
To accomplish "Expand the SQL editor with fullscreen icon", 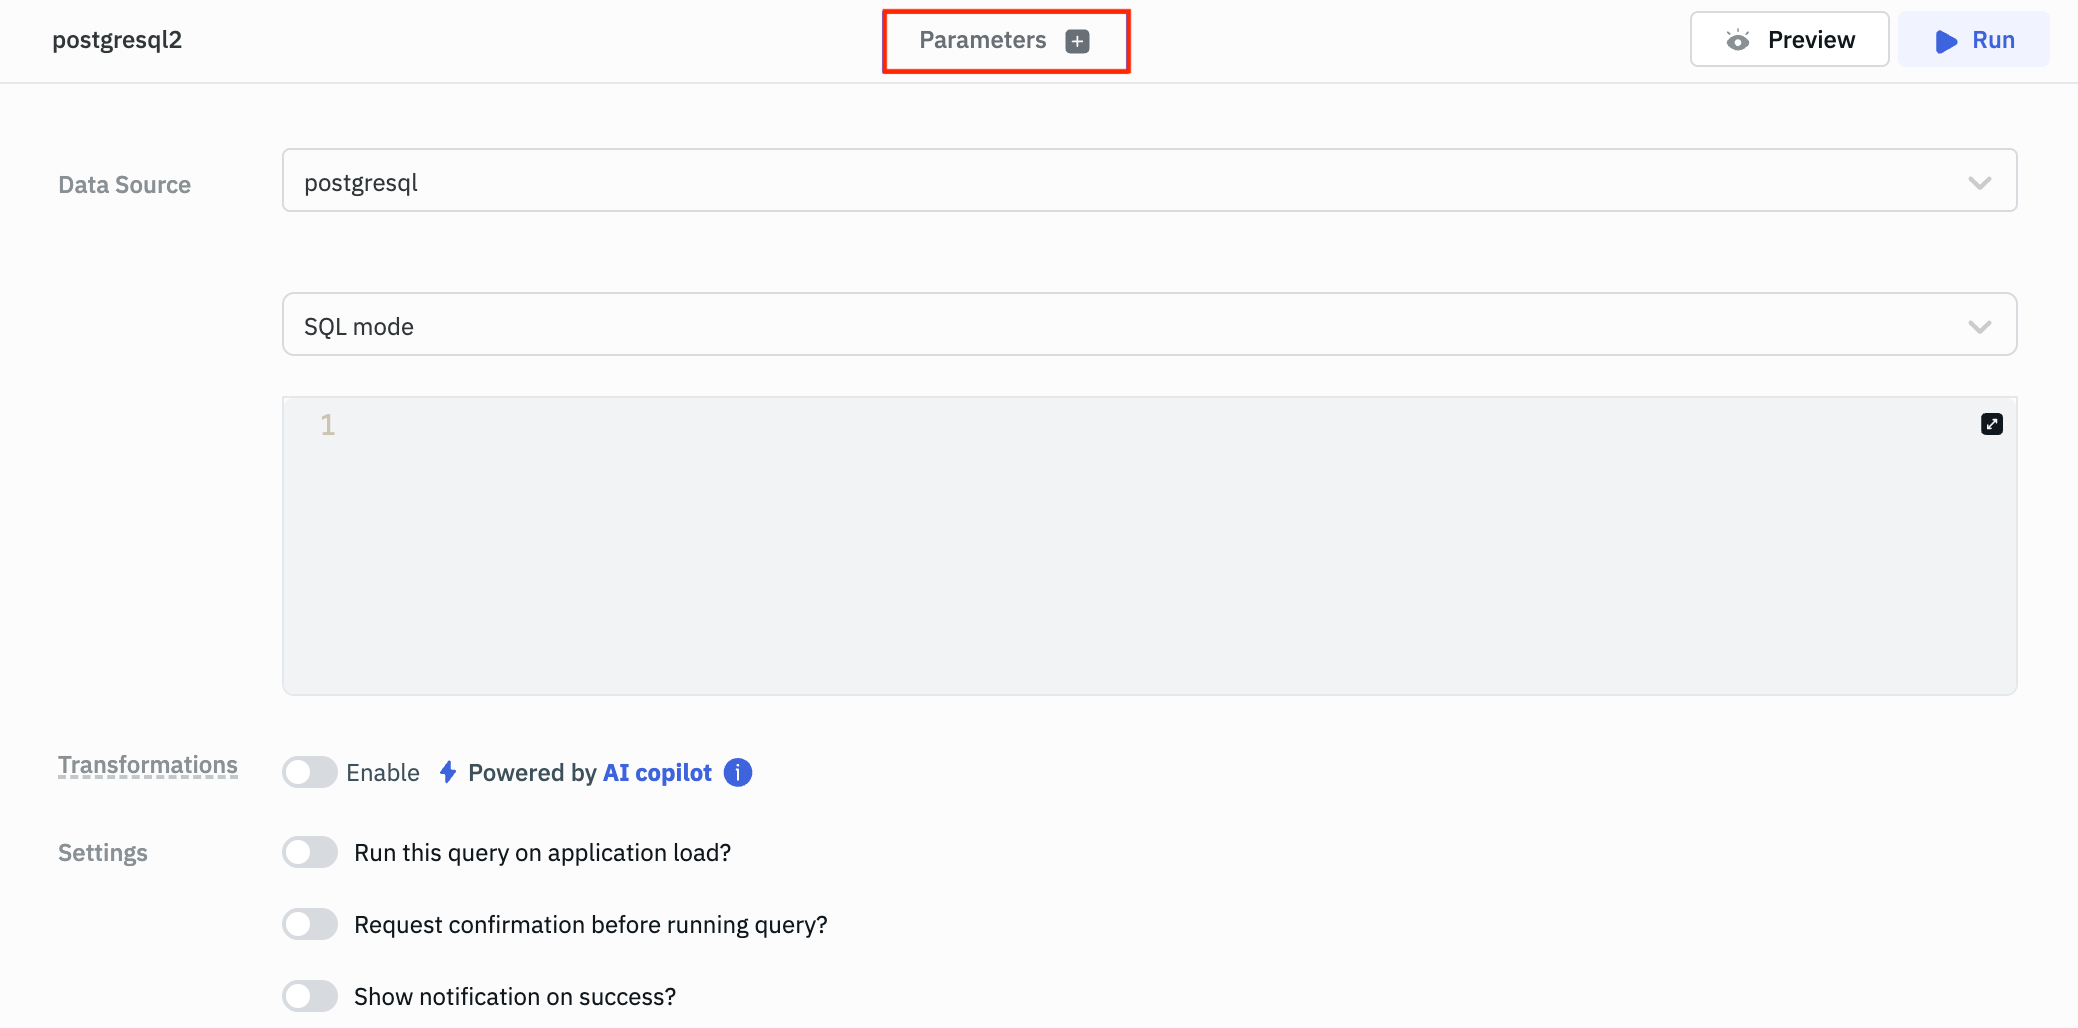I will pos(1991,424).
